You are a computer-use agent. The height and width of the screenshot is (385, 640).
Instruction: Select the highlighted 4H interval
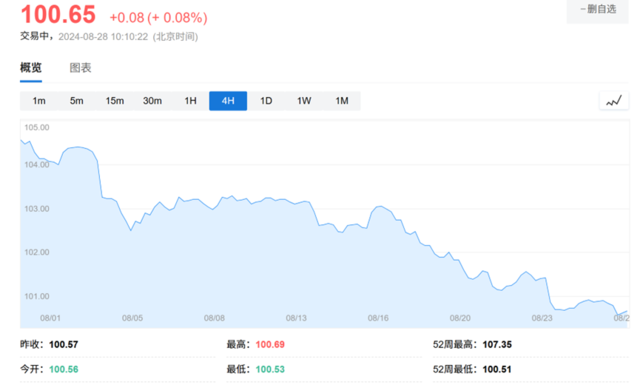(228, 101)
